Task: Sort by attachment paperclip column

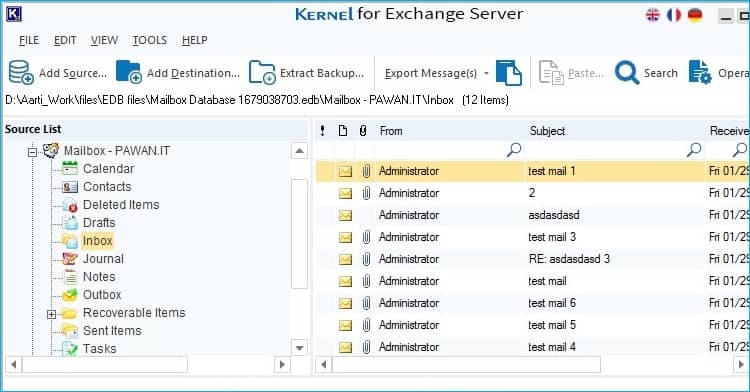Action: coord(363,131)
